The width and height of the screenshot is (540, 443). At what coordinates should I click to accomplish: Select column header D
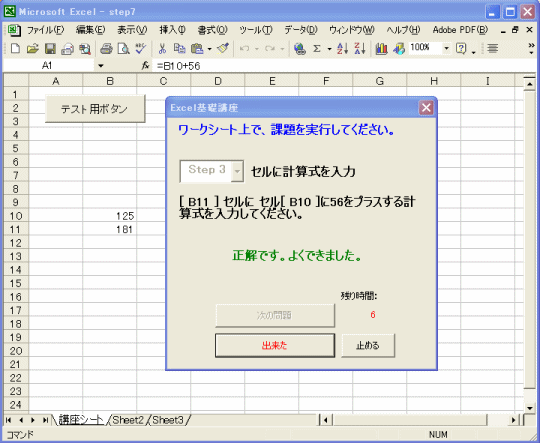click(218, 81)
